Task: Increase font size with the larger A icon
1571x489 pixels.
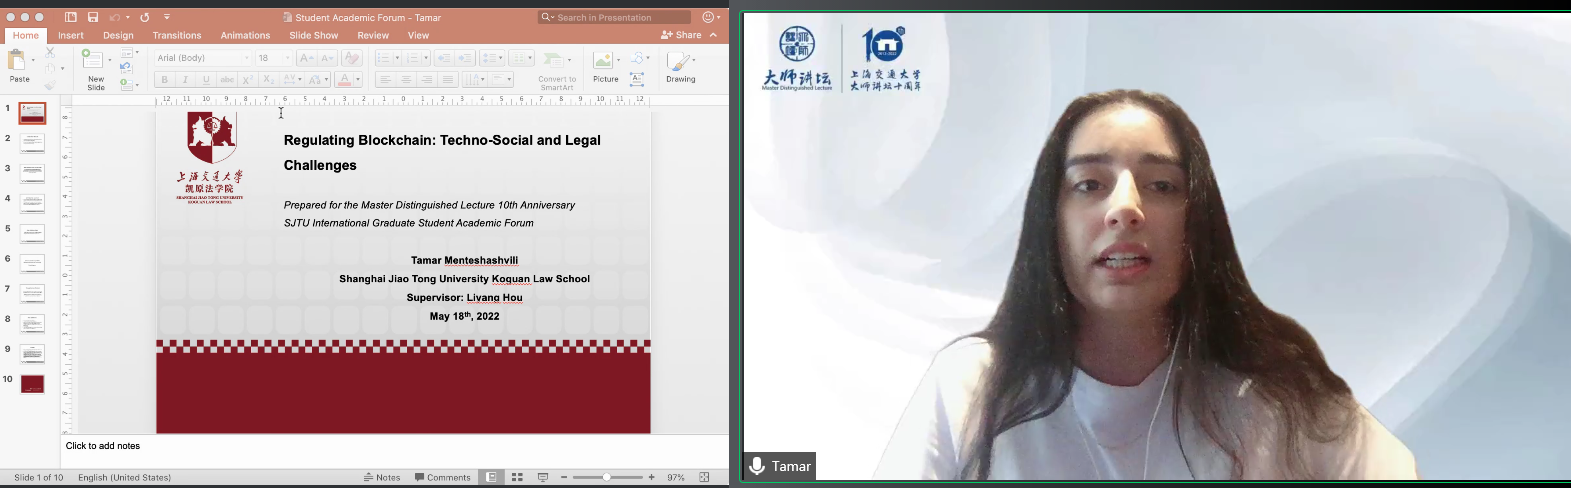Action: point(306,58)
